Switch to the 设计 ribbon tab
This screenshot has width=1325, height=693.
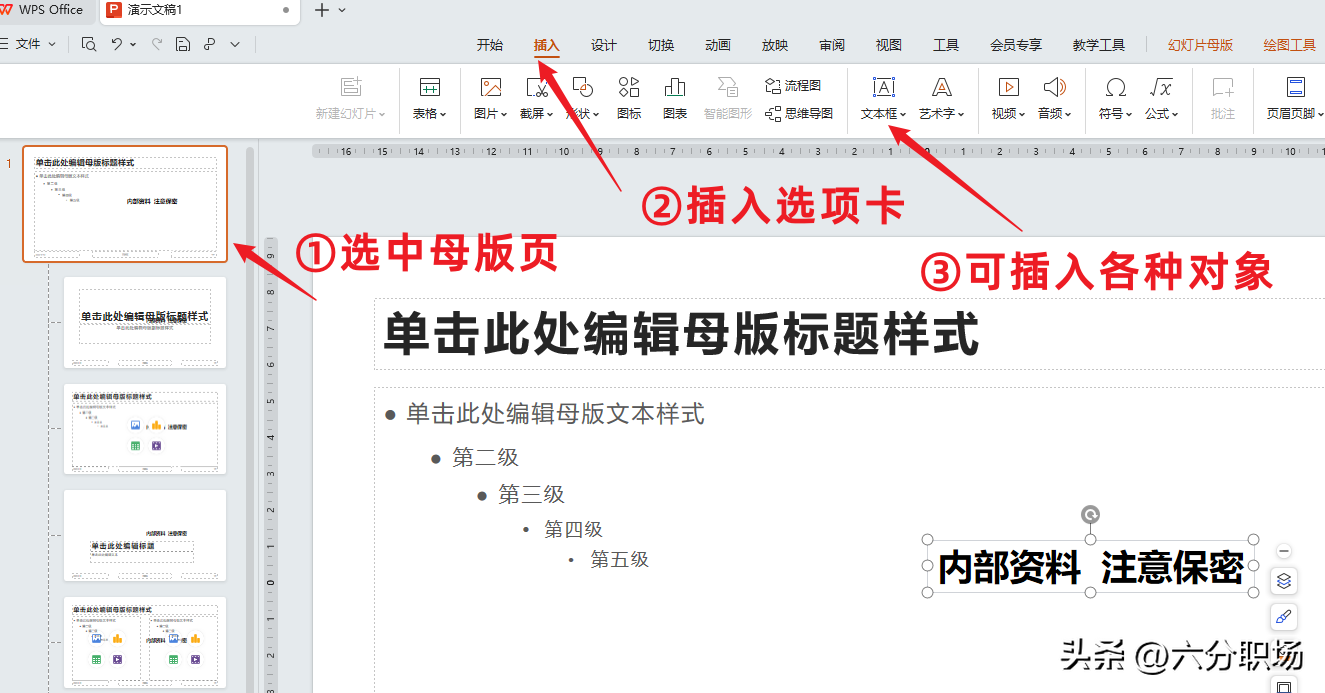click(604, 45)
